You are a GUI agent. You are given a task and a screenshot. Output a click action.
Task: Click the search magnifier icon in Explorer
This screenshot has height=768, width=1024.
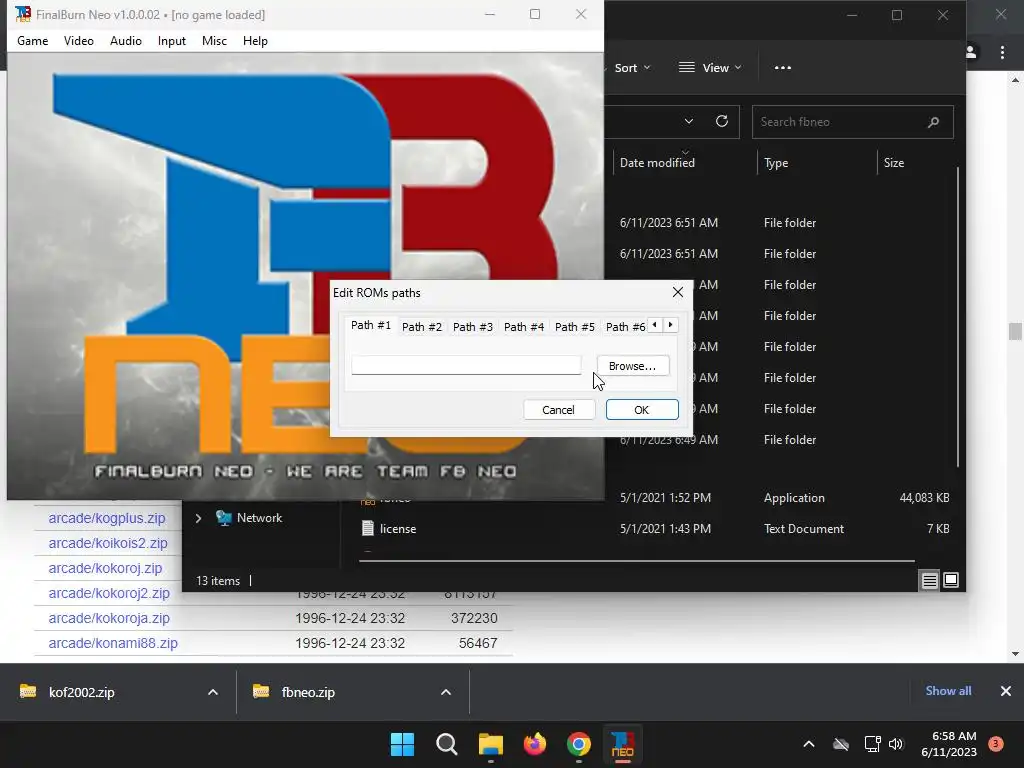933,122
